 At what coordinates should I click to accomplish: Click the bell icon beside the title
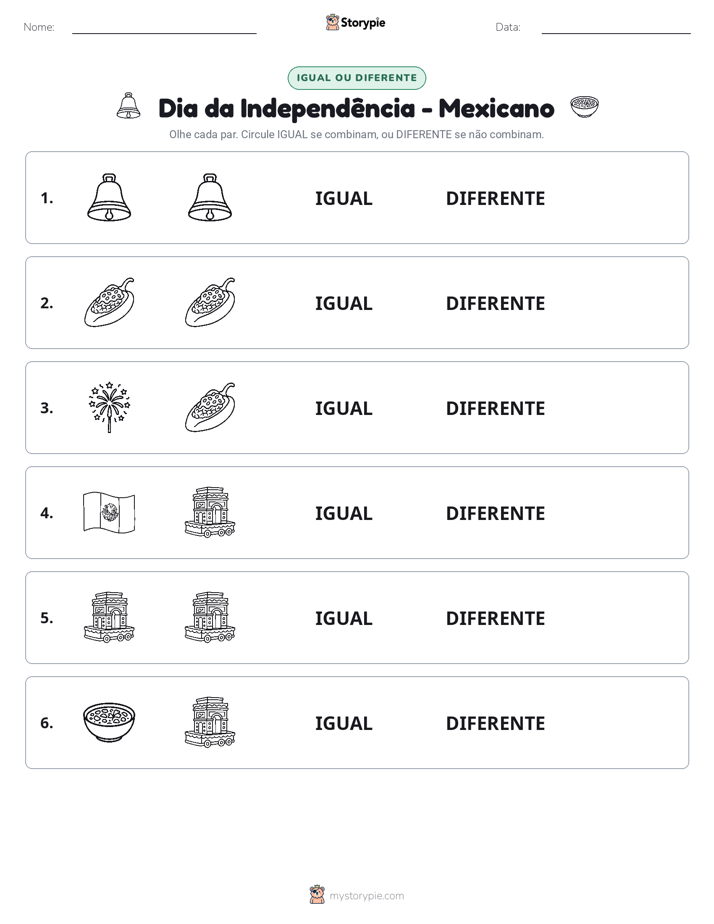click(128, 106)
